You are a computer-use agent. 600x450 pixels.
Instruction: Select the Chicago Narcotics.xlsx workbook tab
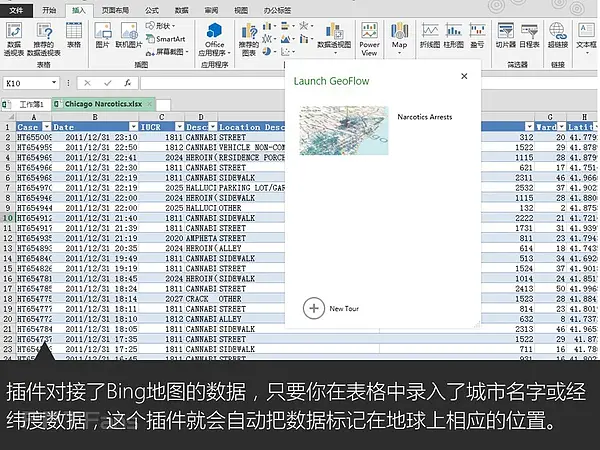coord(102,103)
